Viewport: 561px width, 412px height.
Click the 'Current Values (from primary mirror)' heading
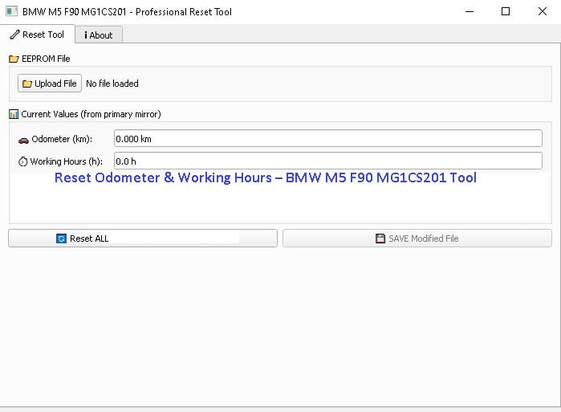click(x=91, y=114)
